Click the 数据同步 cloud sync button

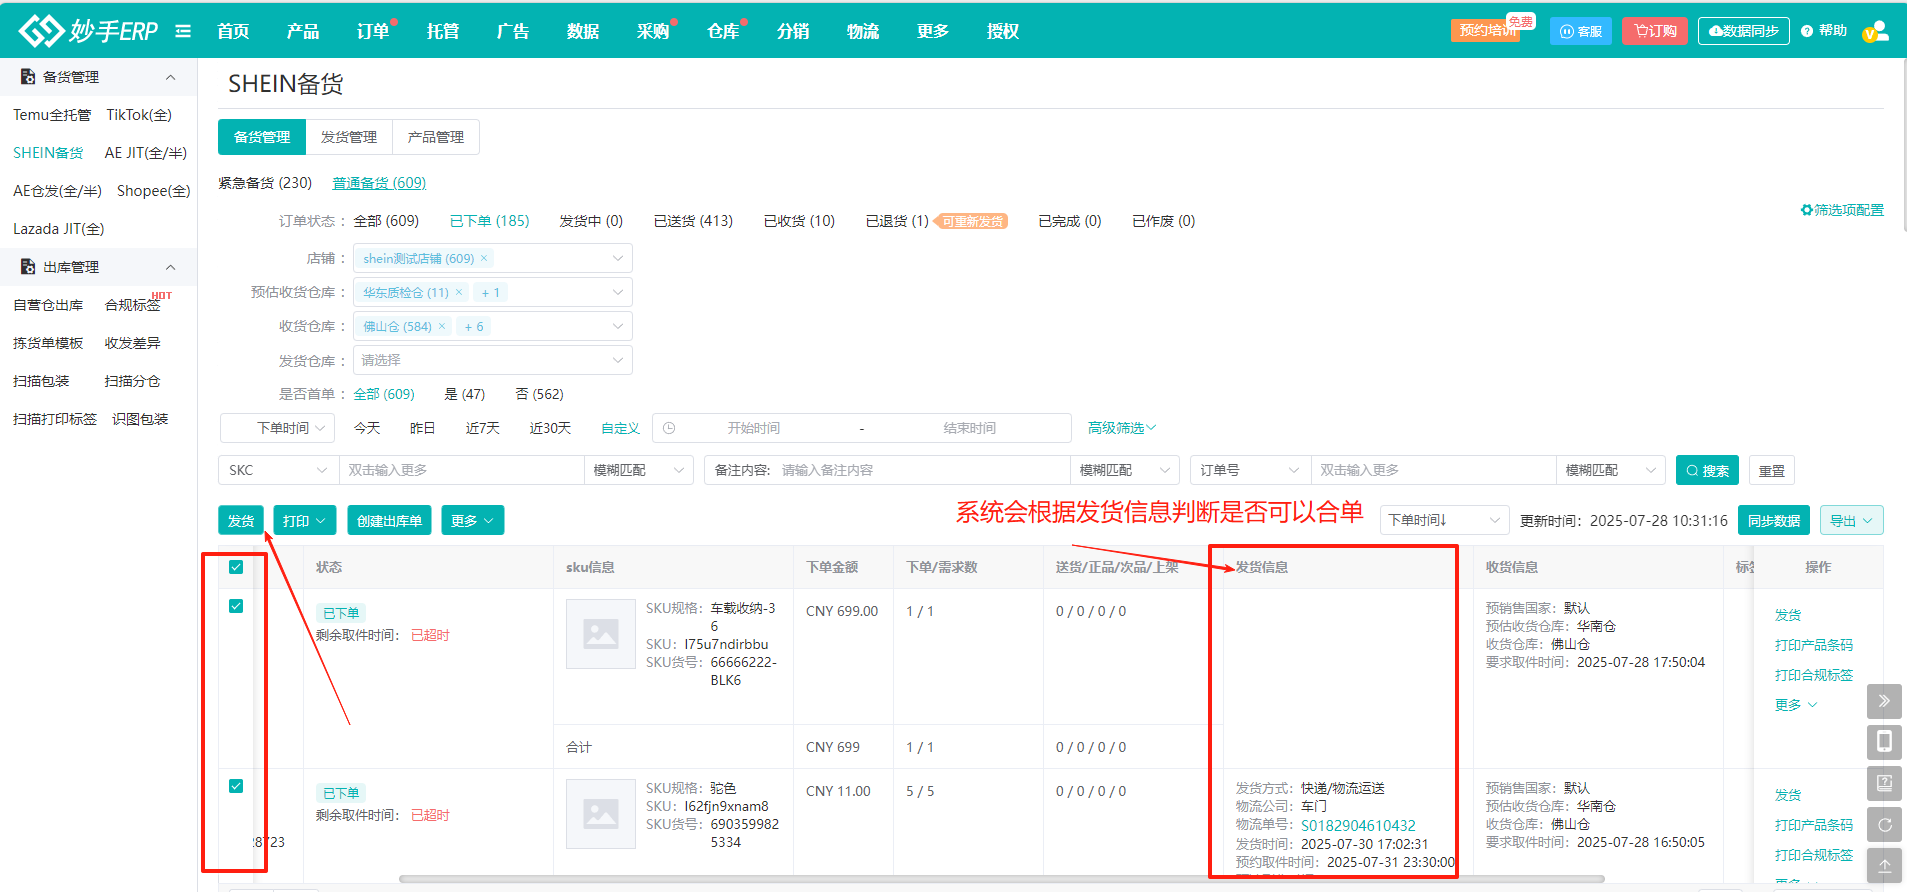[1744, 31]
